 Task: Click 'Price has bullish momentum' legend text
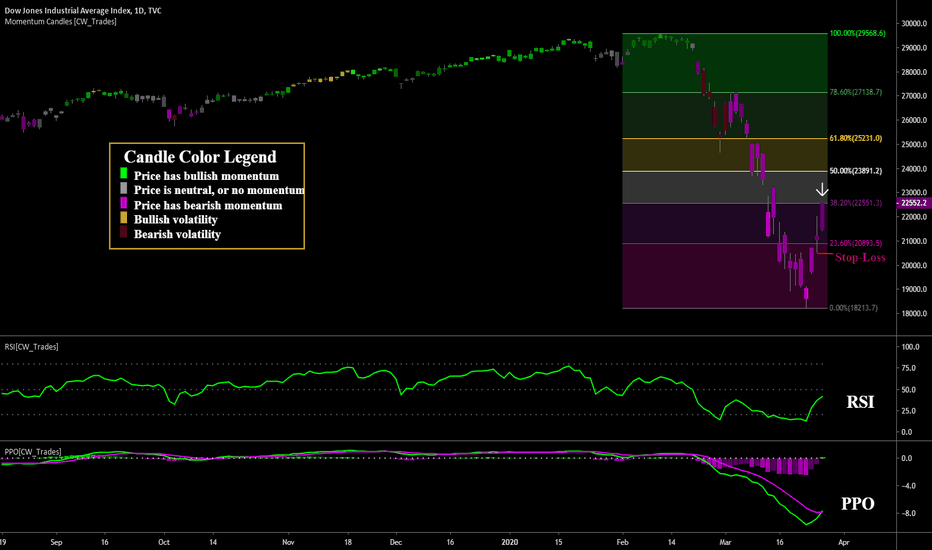206,176
